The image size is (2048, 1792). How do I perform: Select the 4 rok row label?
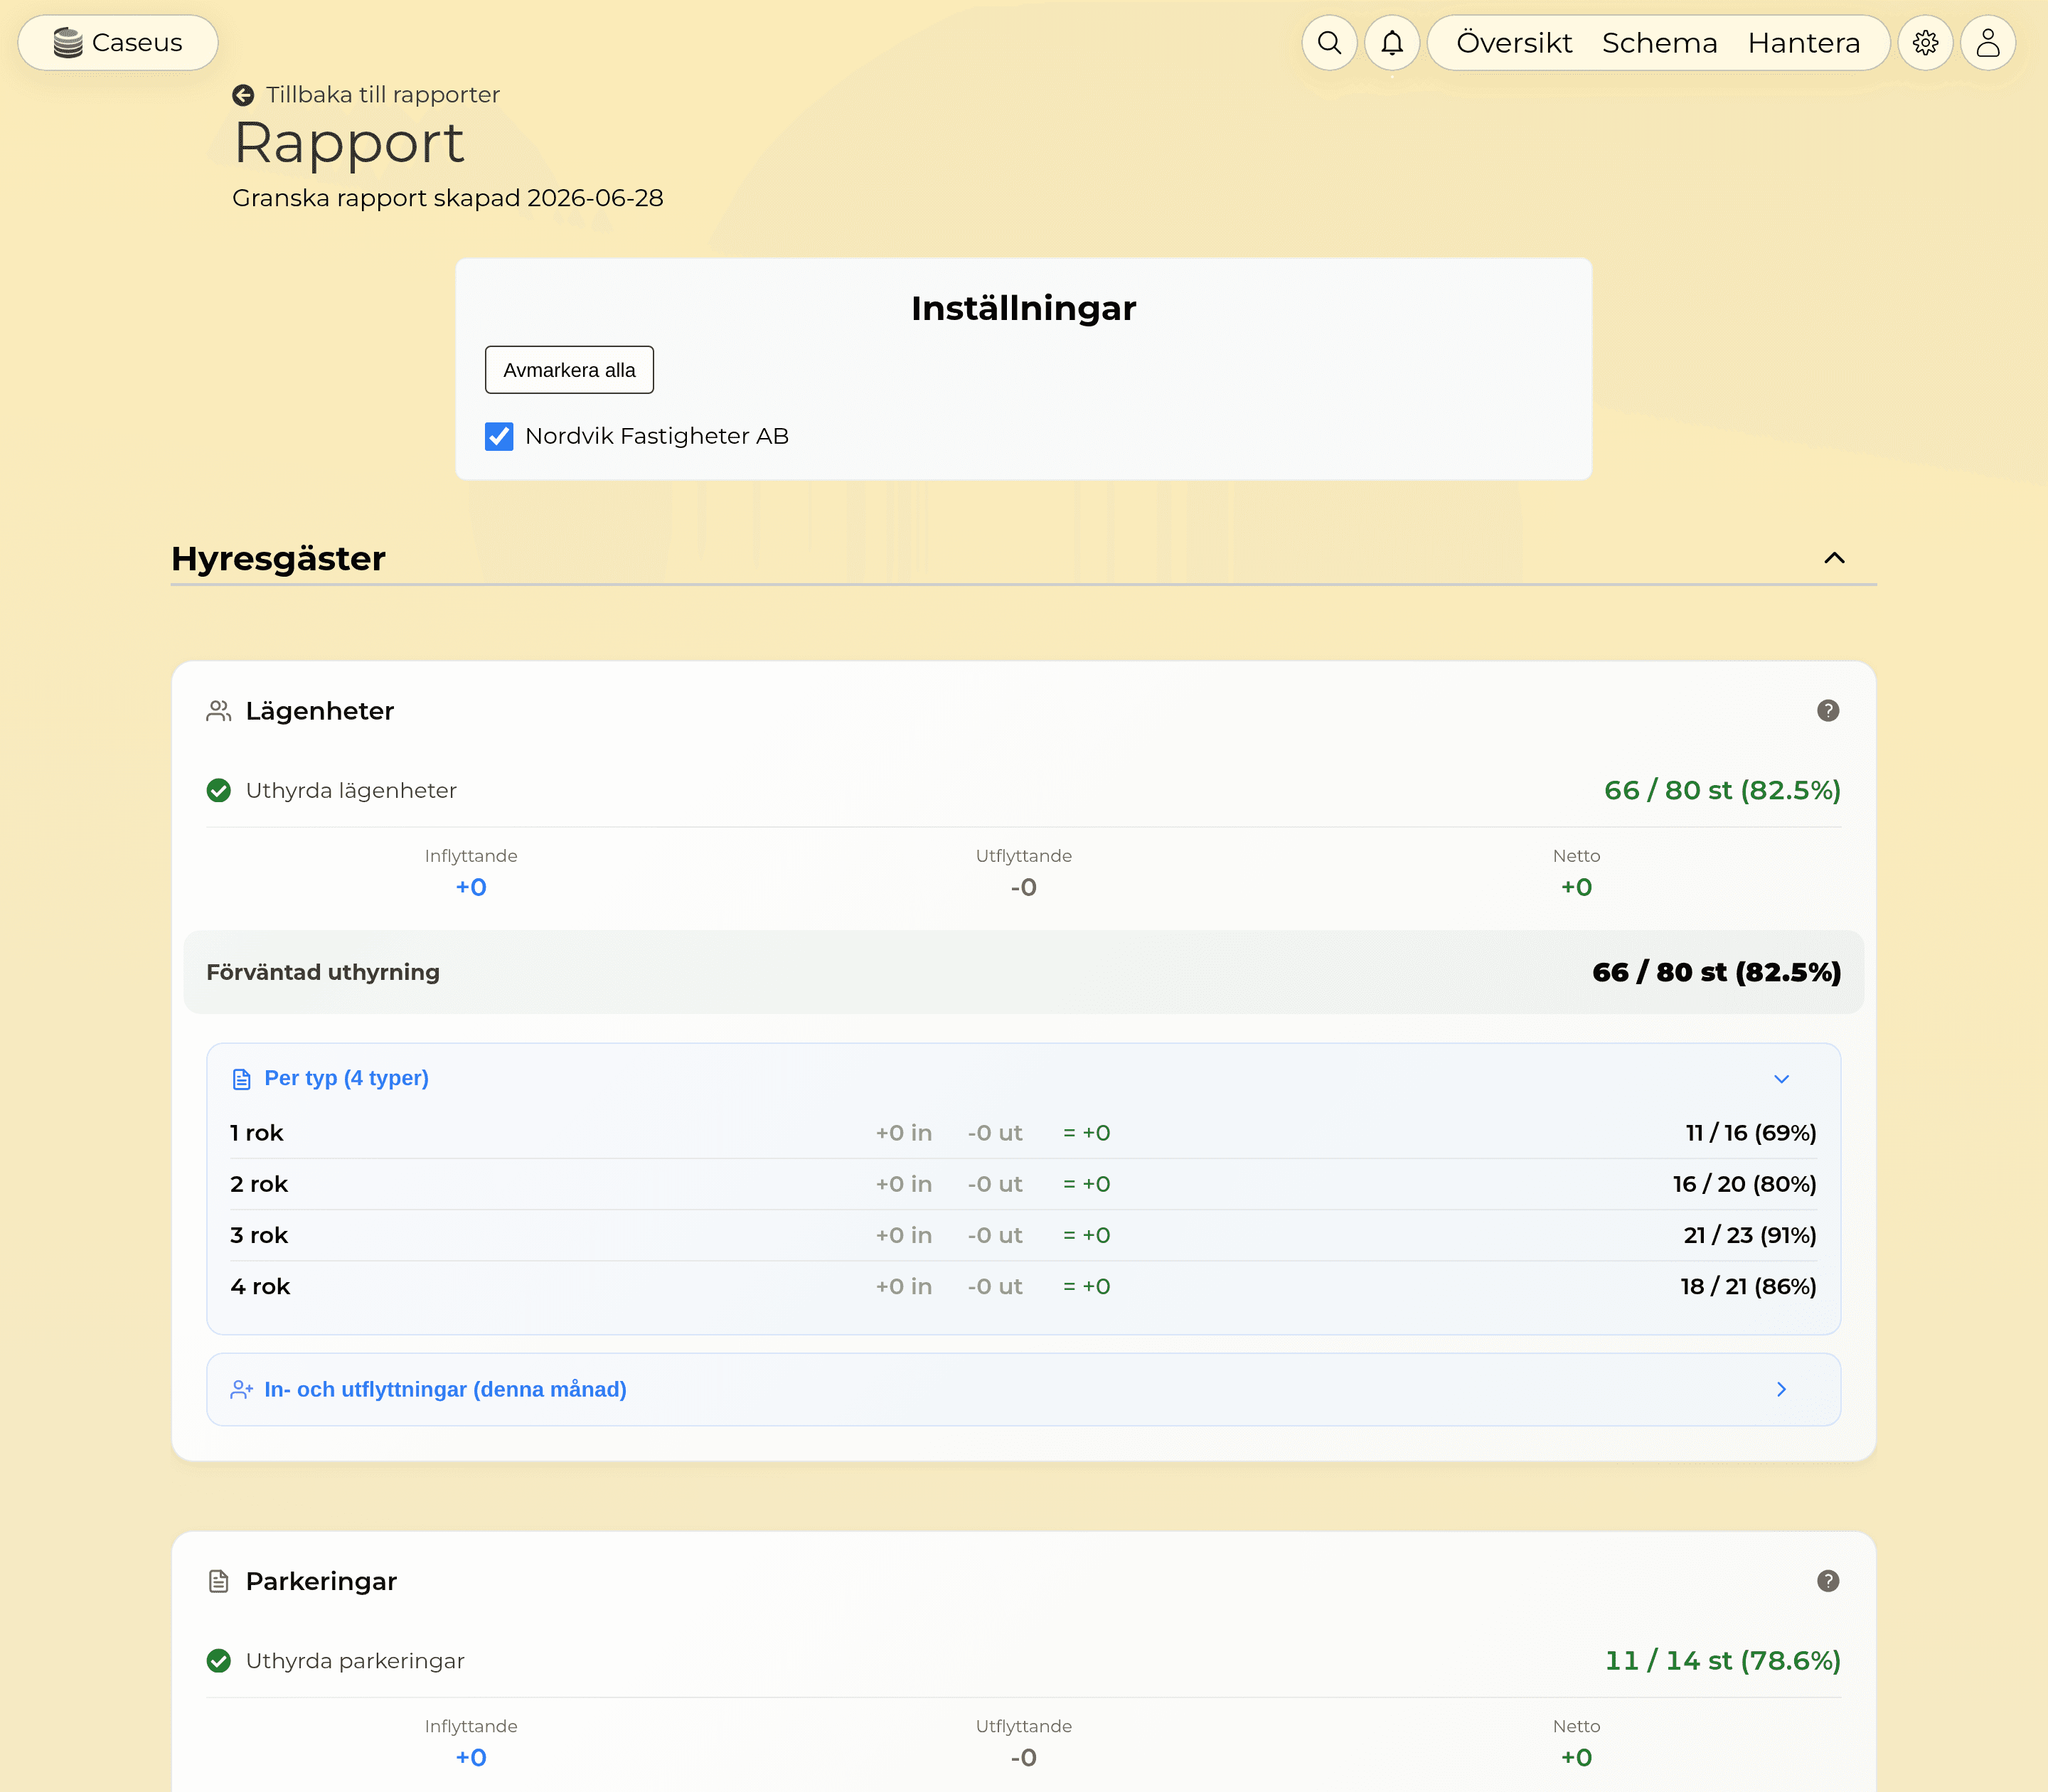click(259, 1286)
